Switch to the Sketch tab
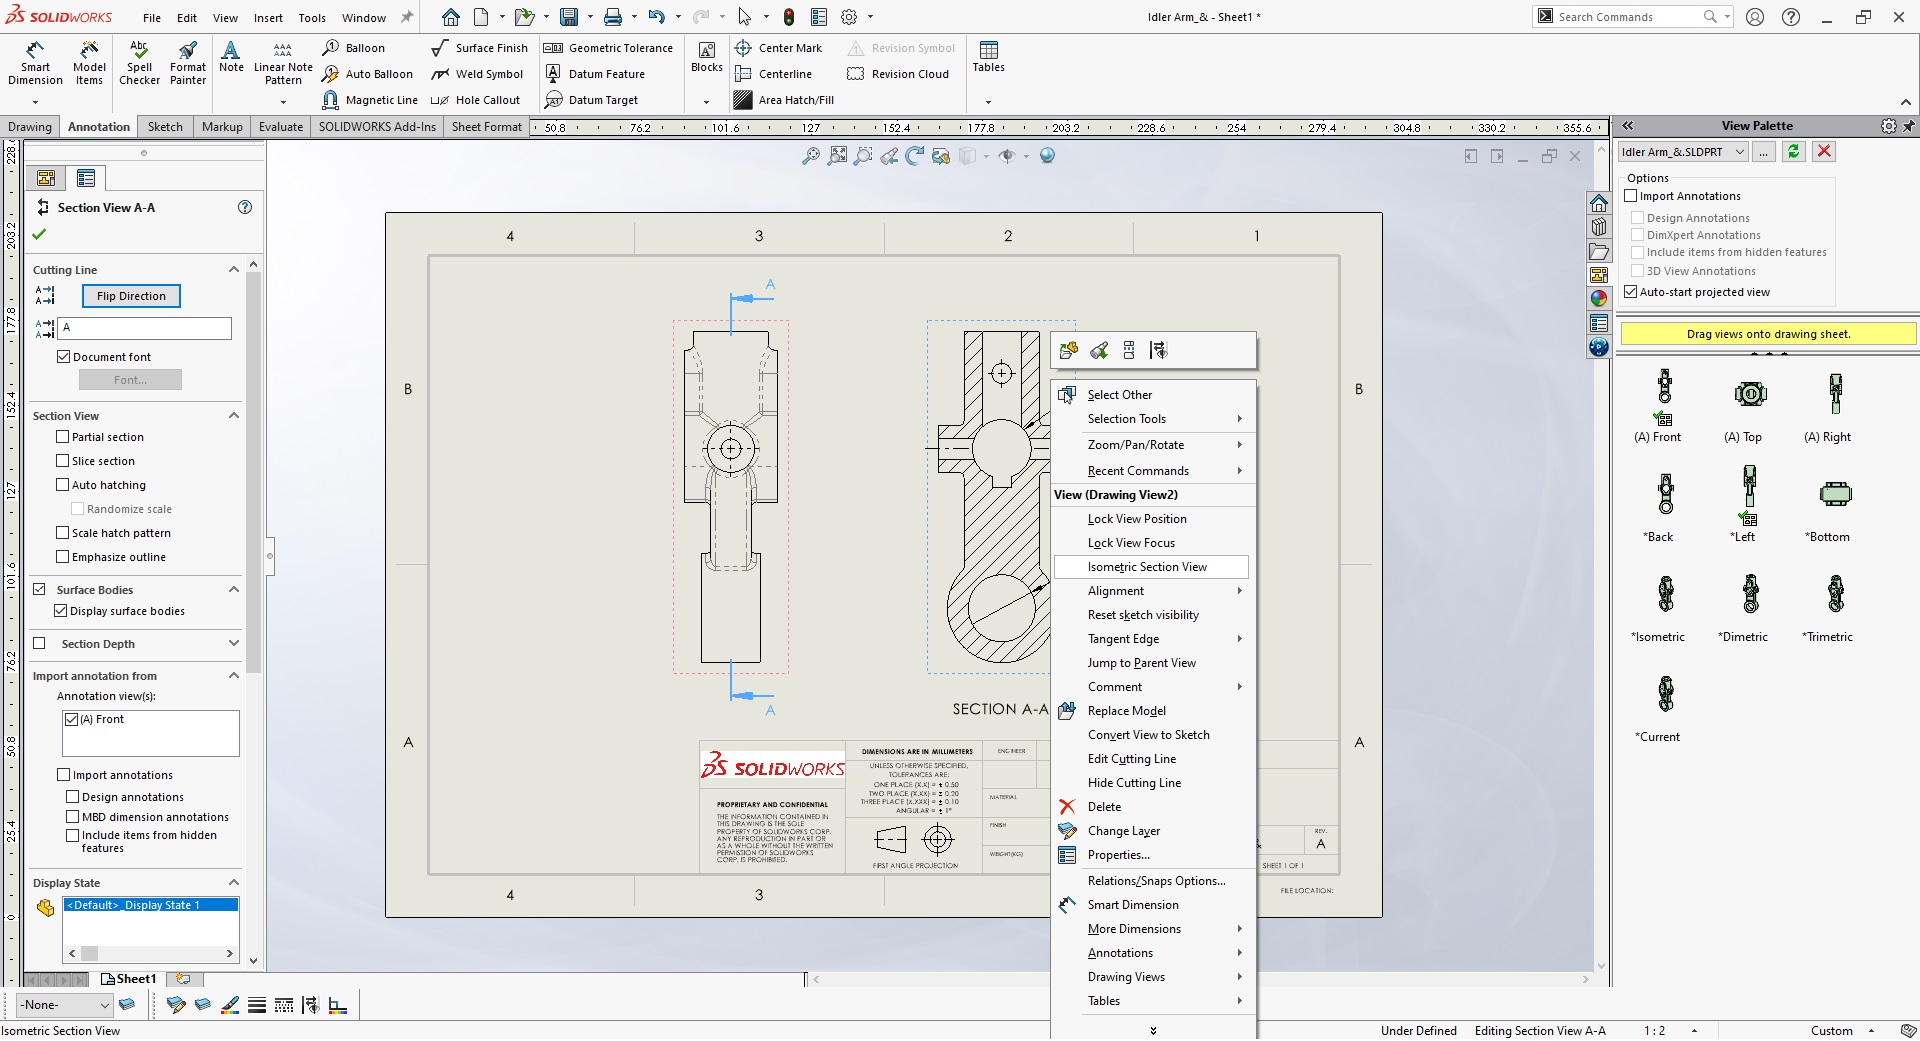 pyautogui.click(x=165, y=127)
